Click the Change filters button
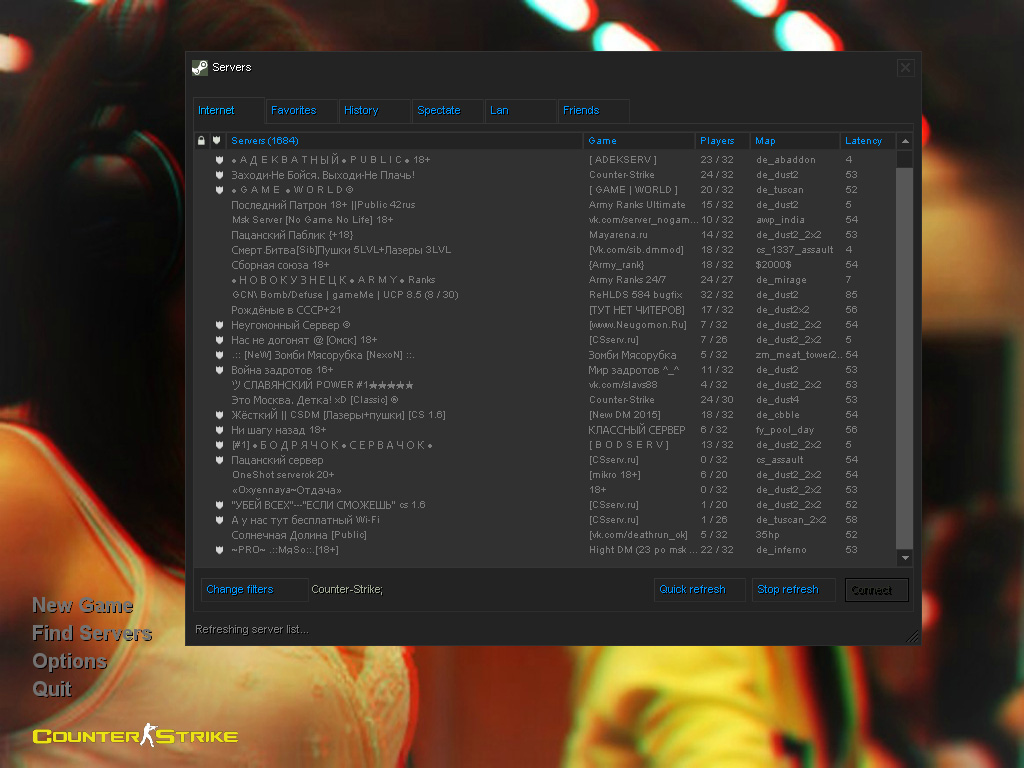 point(254,590)
